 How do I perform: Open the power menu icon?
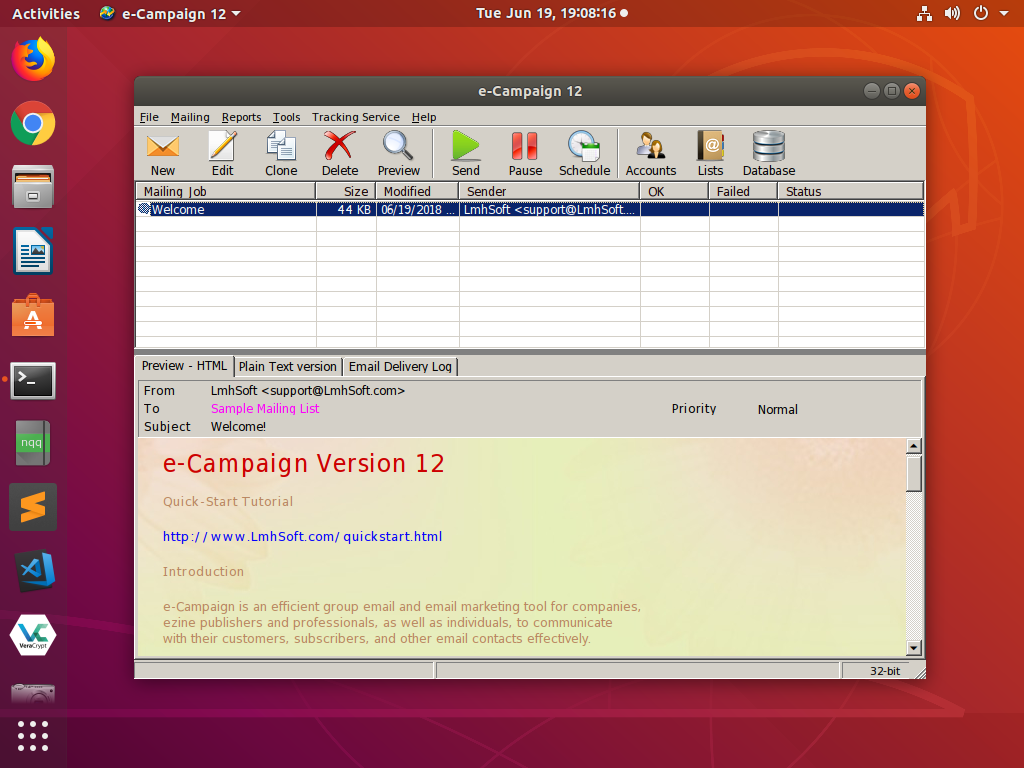pos(981,13)
